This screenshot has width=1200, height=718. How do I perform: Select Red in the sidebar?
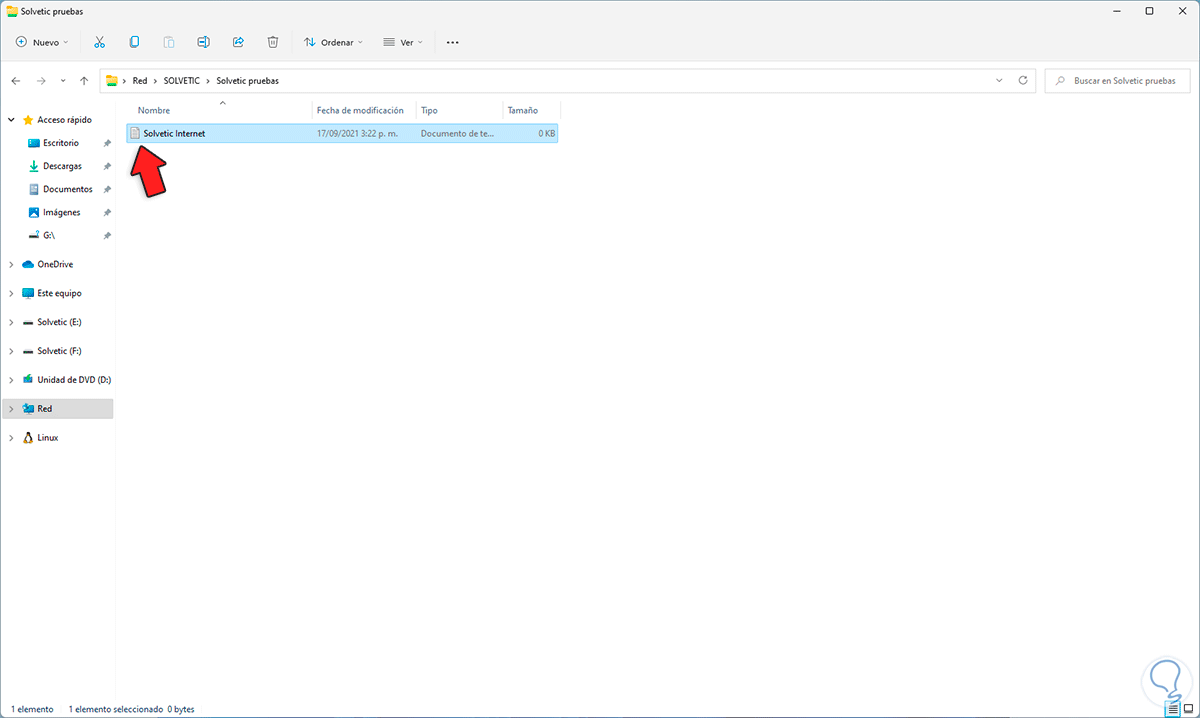[45, 409]
